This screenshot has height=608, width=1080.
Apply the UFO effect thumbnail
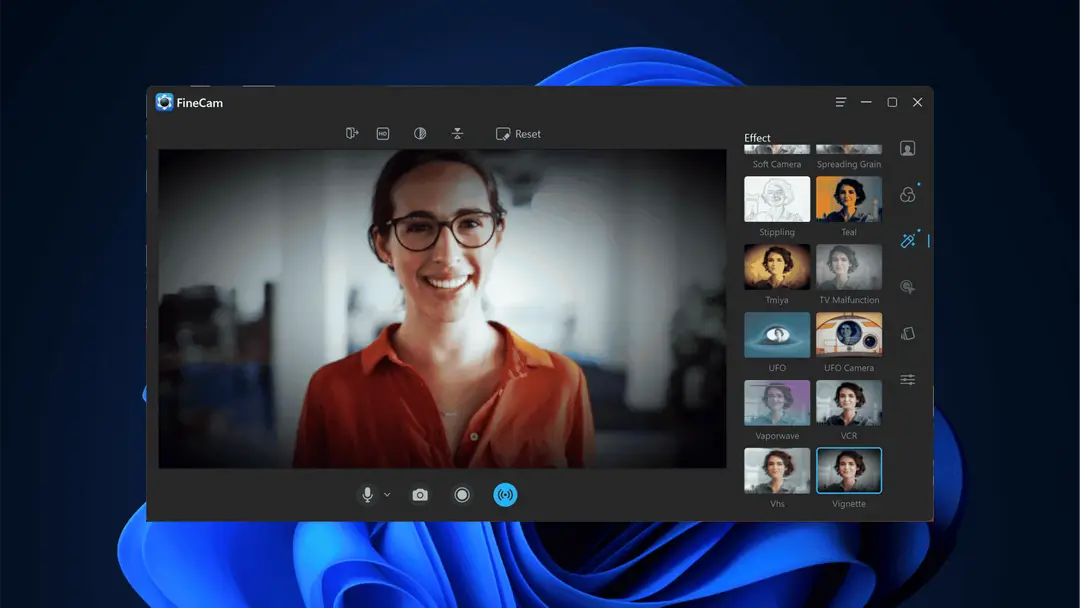777,335
